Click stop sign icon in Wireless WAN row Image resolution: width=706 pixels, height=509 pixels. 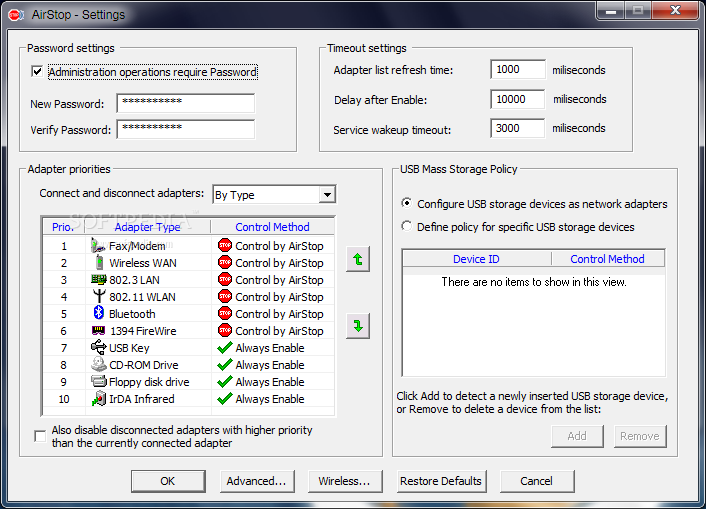tap(225, 263)
